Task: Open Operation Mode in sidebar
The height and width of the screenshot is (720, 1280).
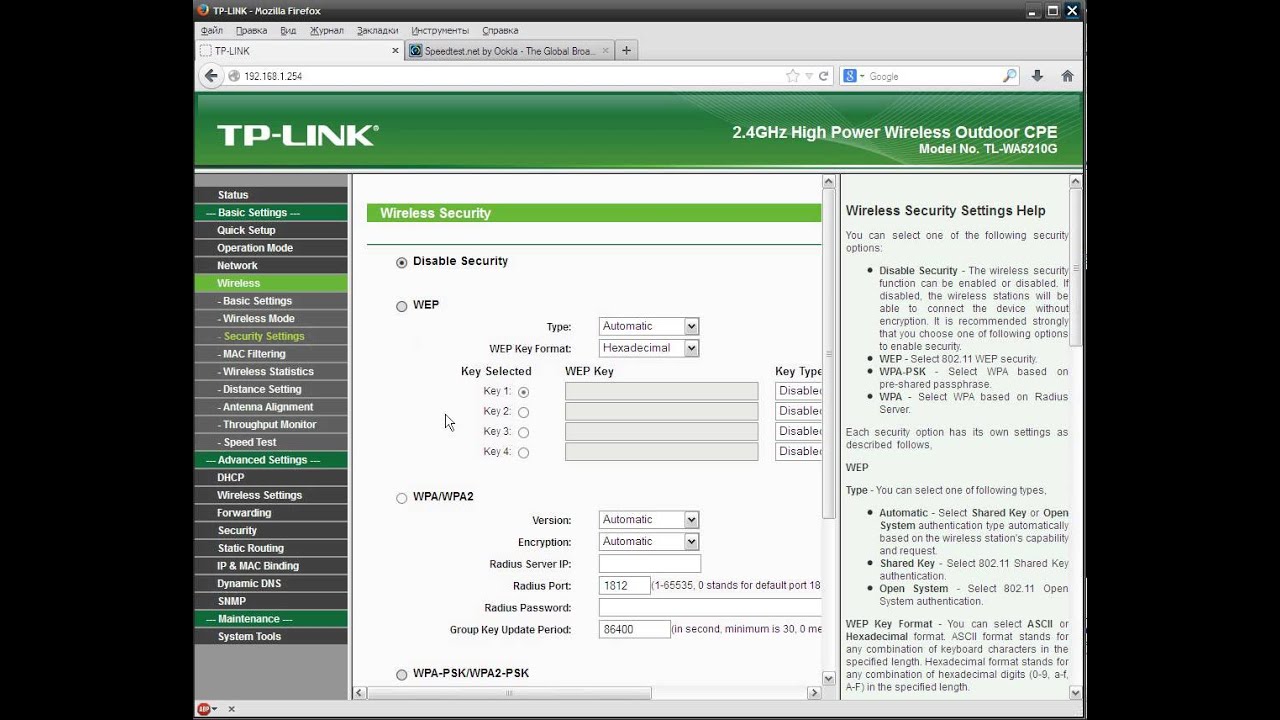Action: (x=255, y=248)
